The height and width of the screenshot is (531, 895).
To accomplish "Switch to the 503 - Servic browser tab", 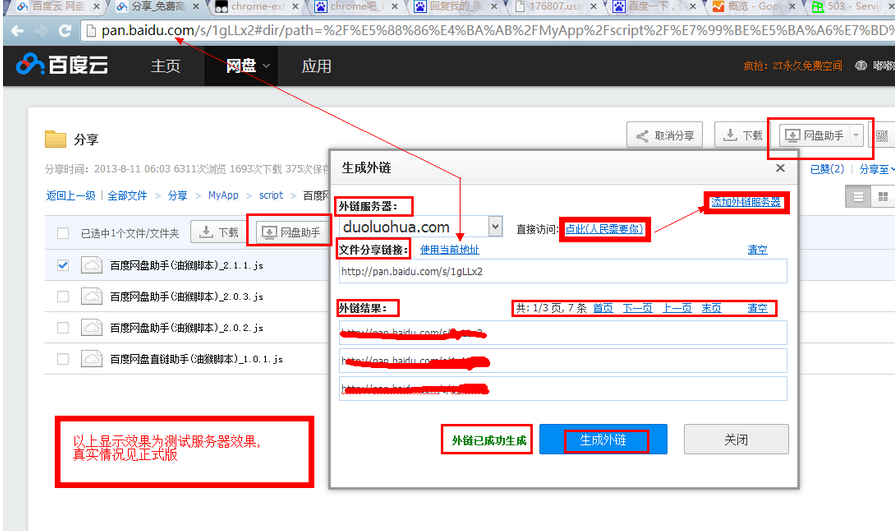I will pyautogui.click(x=850, y=7).
